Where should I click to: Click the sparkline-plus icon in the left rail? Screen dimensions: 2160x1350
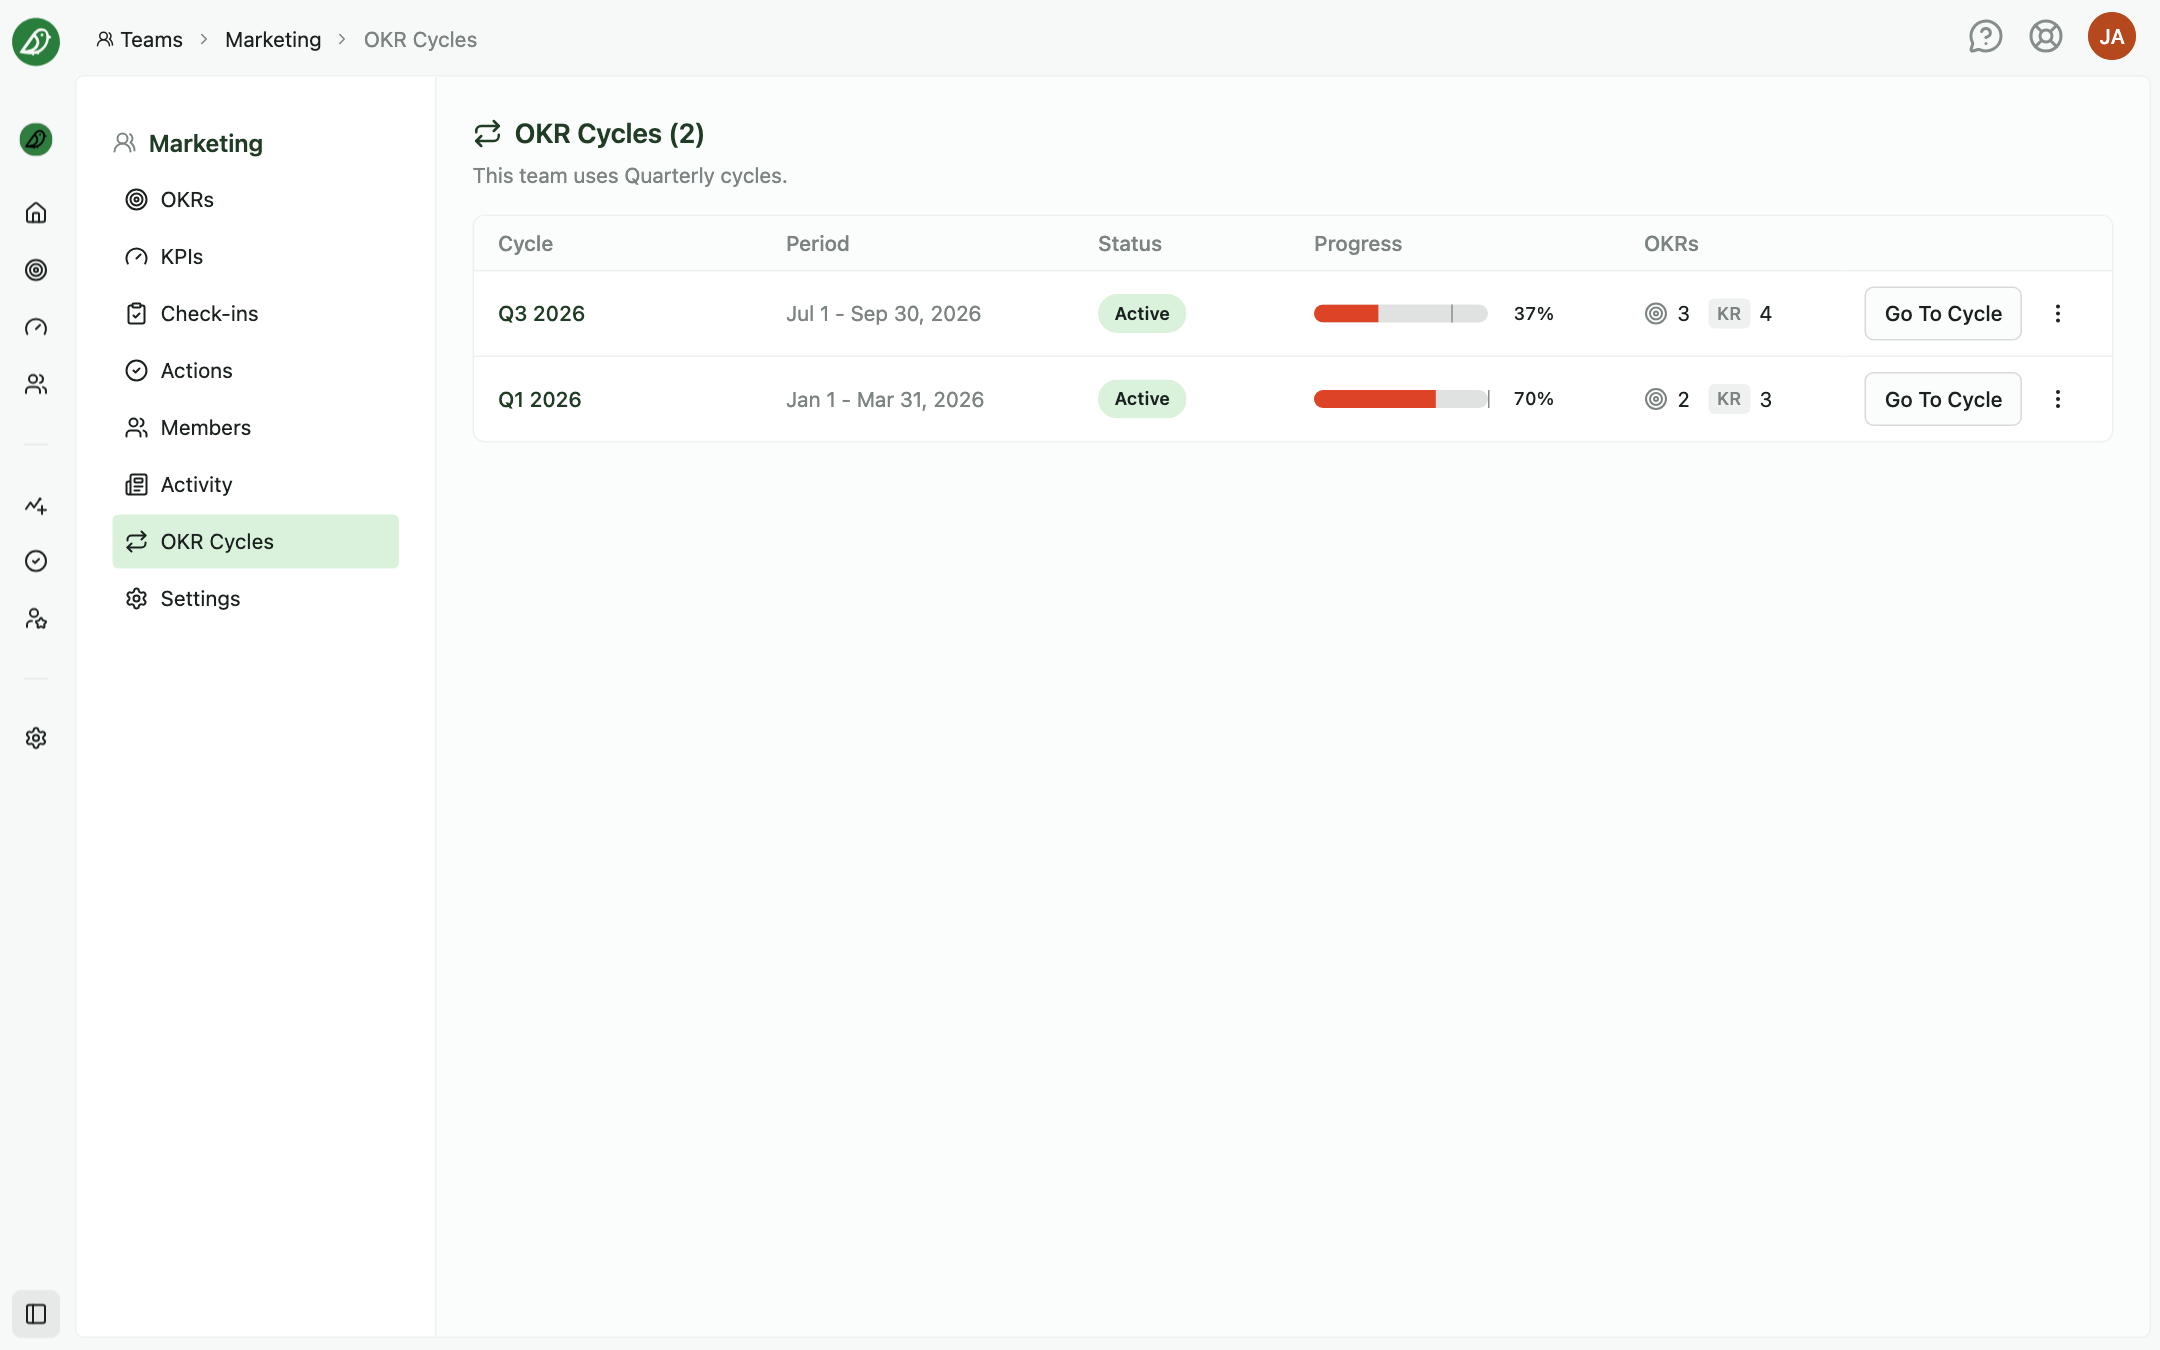coord(36,505)
